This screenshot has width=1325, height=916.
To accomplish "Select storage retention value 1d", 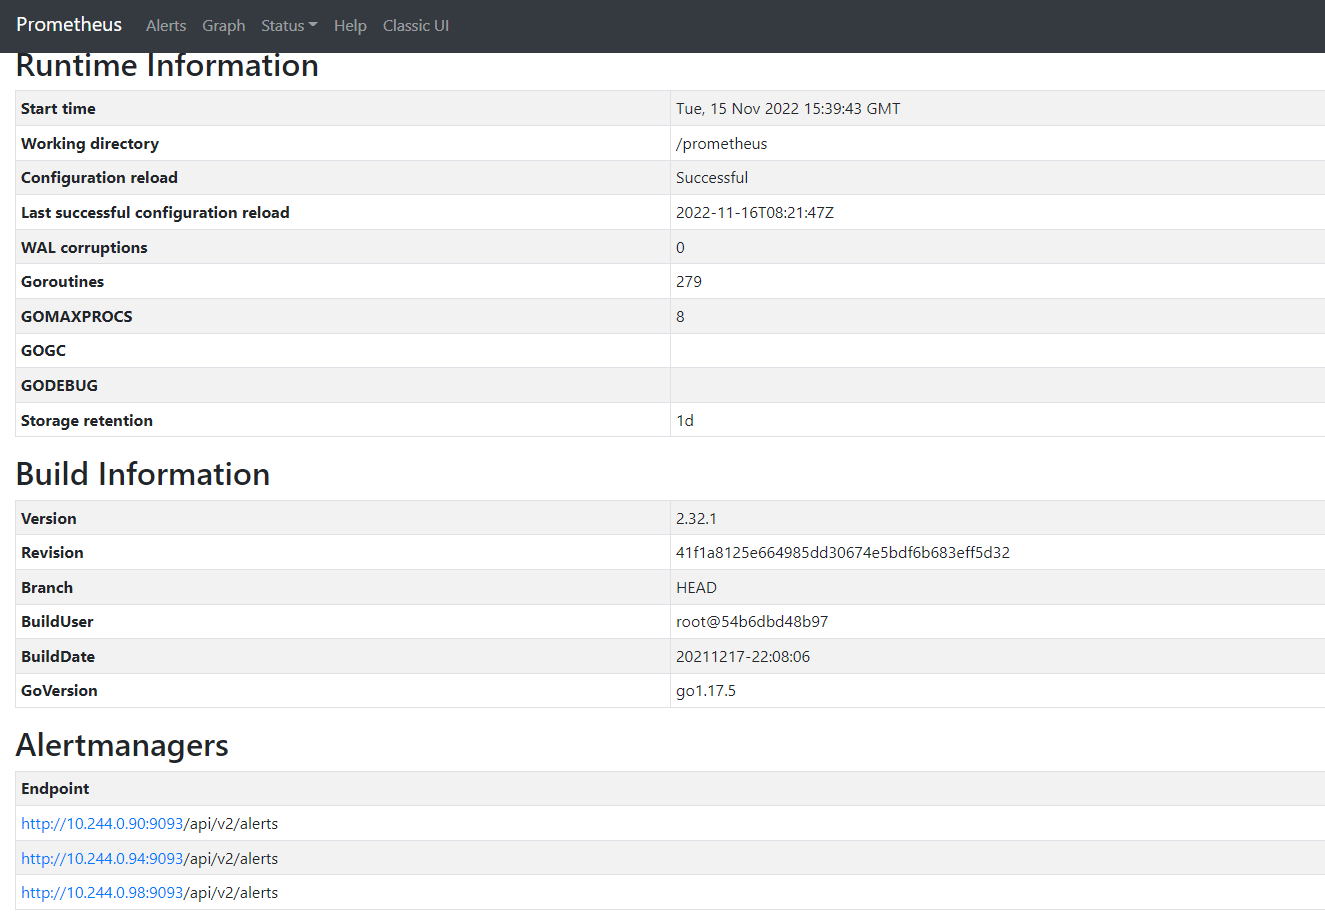I will tap(685, 421).
